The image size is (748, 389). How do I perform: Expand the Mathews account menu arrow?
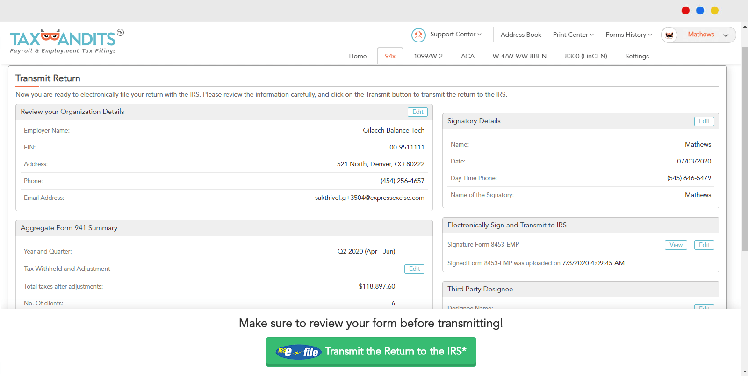pos(726,35)
